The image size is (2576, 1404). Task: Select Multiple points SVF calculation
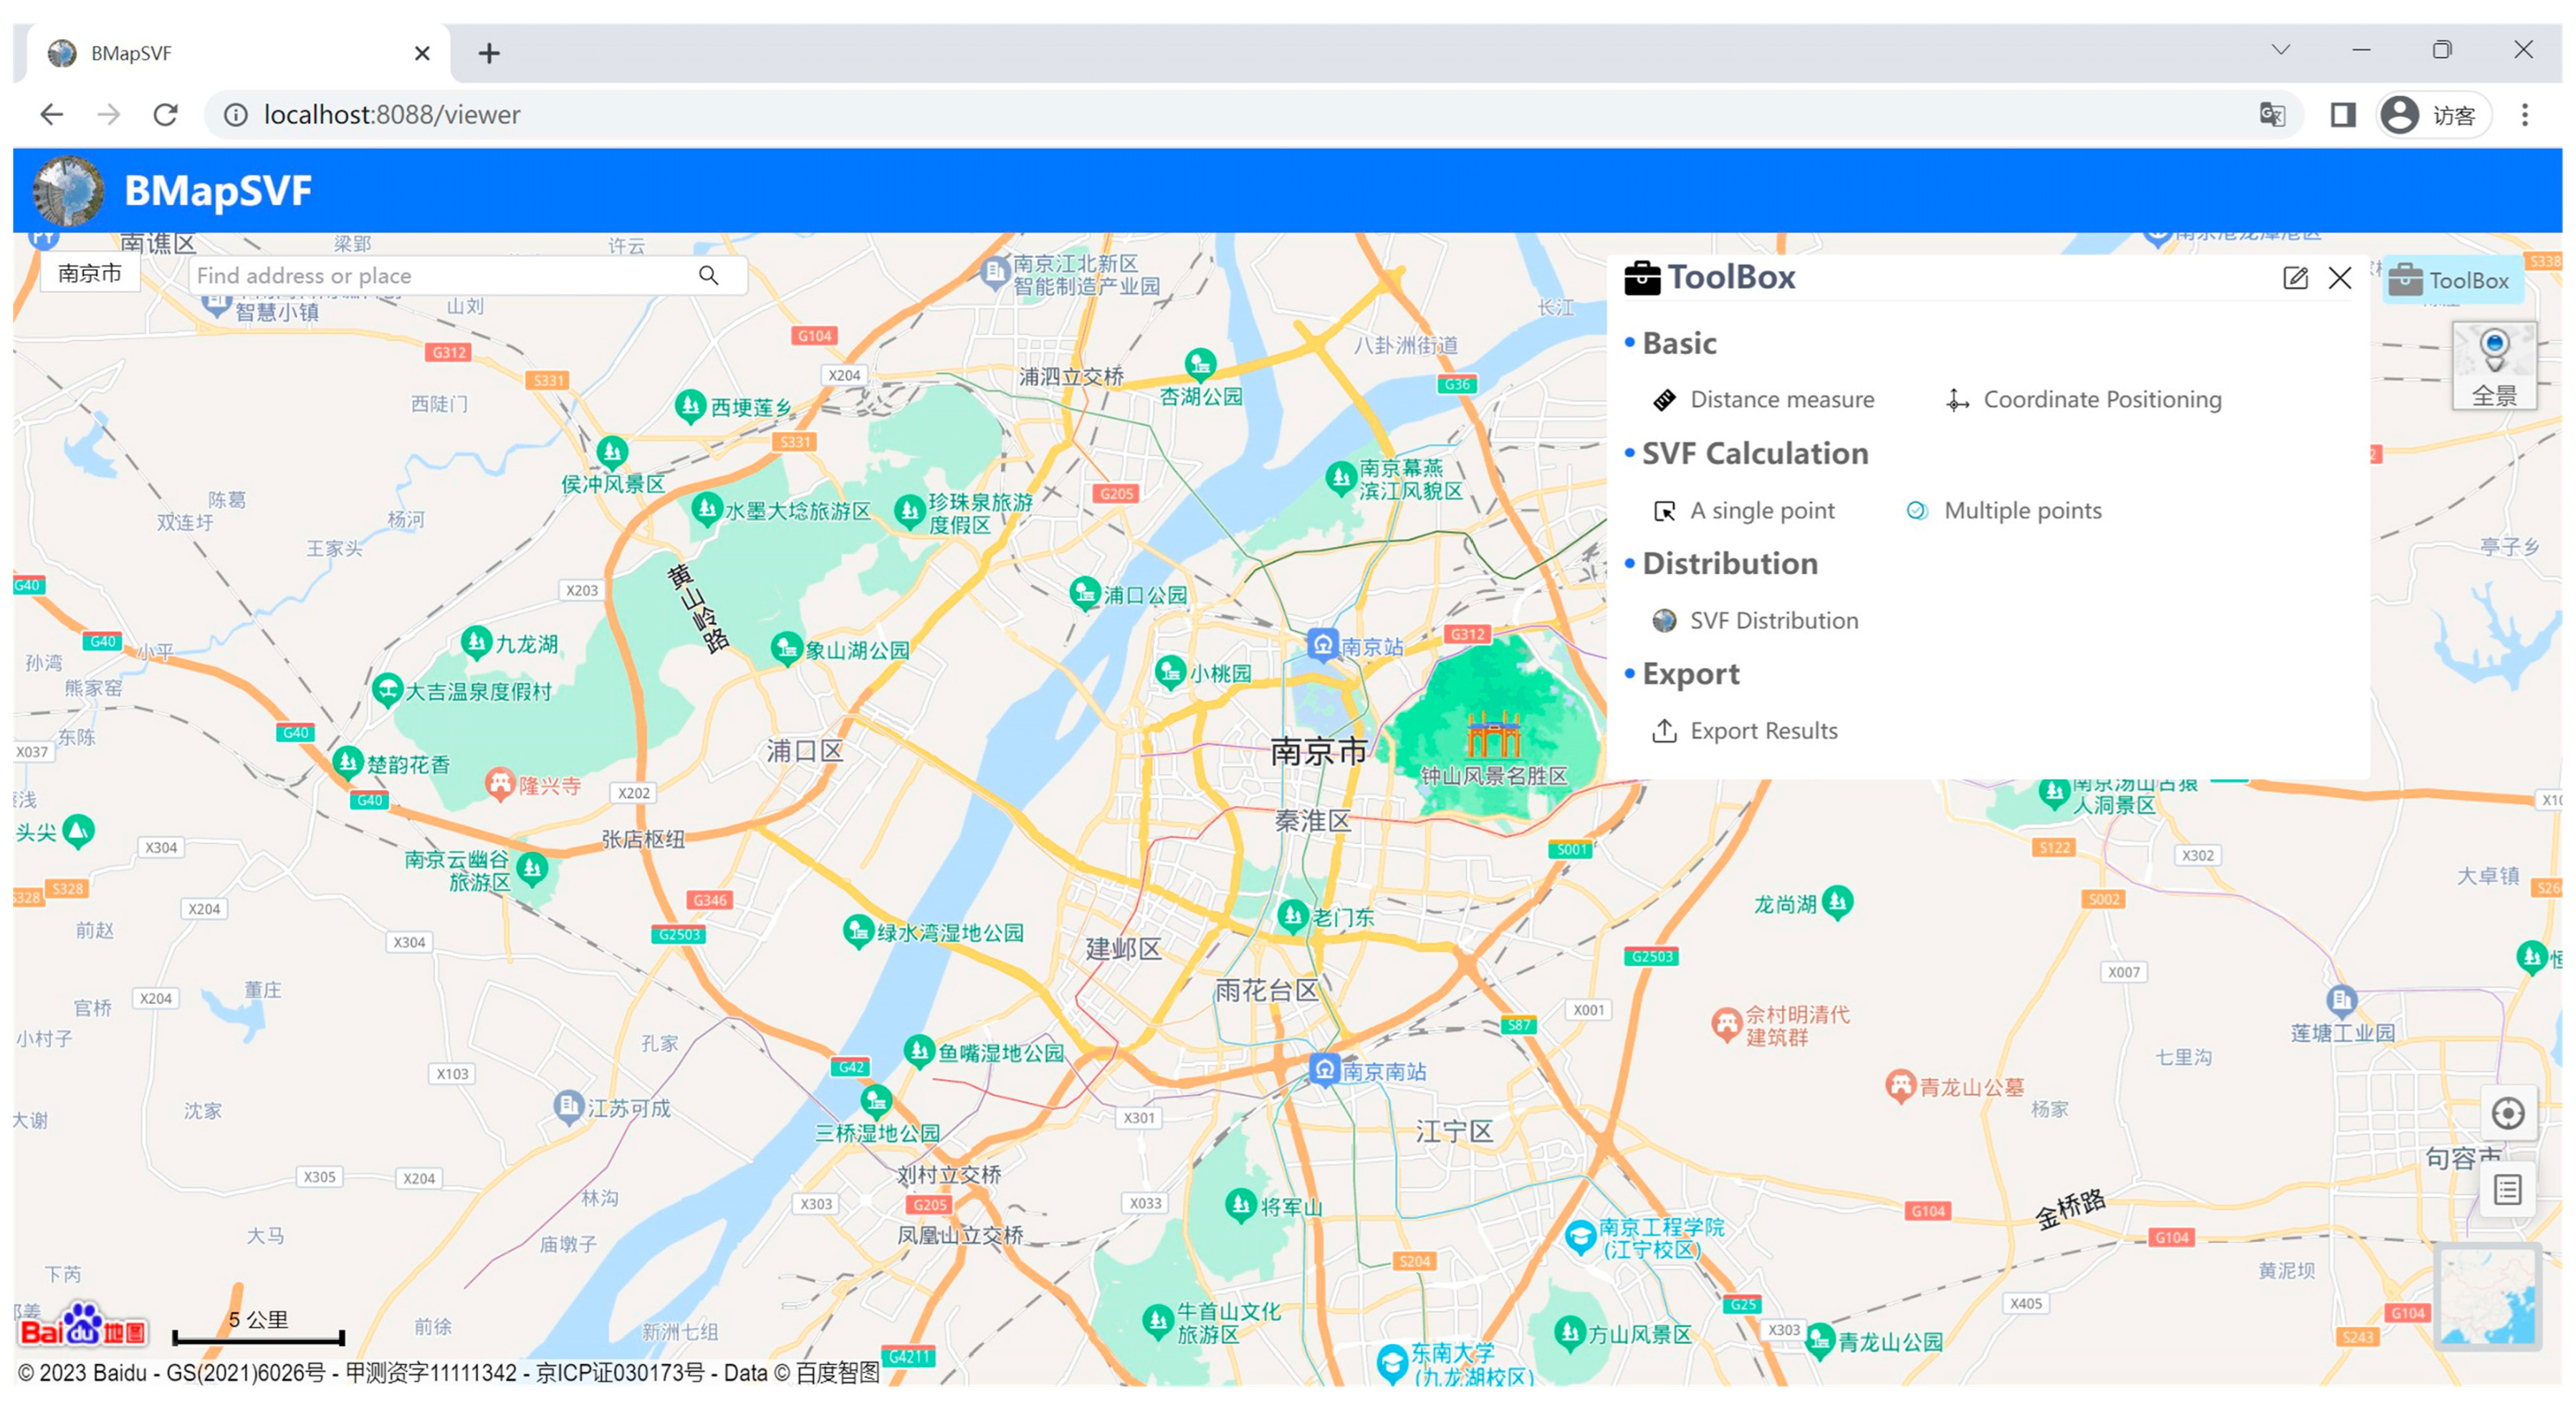[2021, 511]
